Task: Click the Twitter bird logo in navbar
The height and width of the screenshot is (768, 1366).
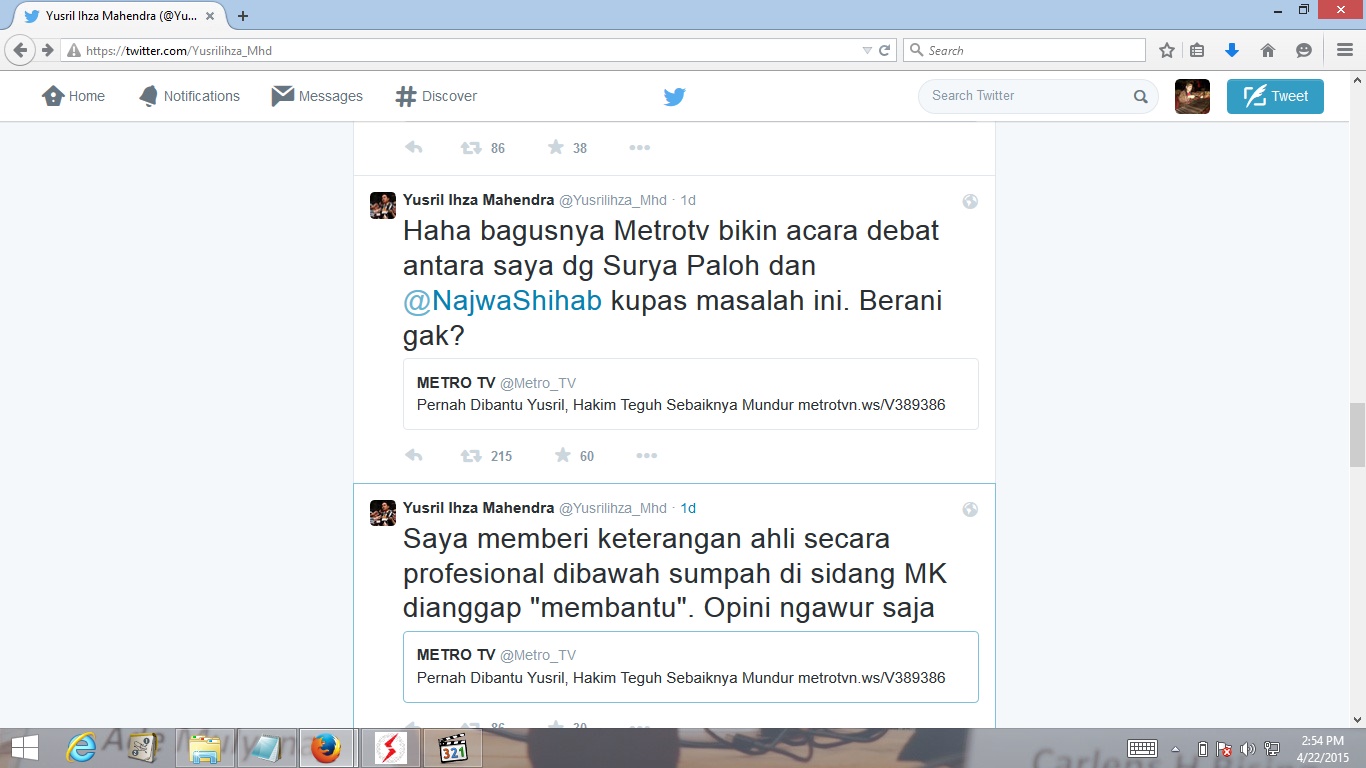Action: pos(674,97)
